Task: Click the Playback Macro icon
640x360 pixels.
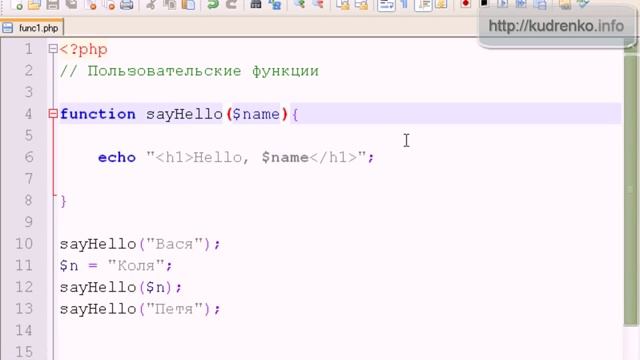Action: coord(502,4)
